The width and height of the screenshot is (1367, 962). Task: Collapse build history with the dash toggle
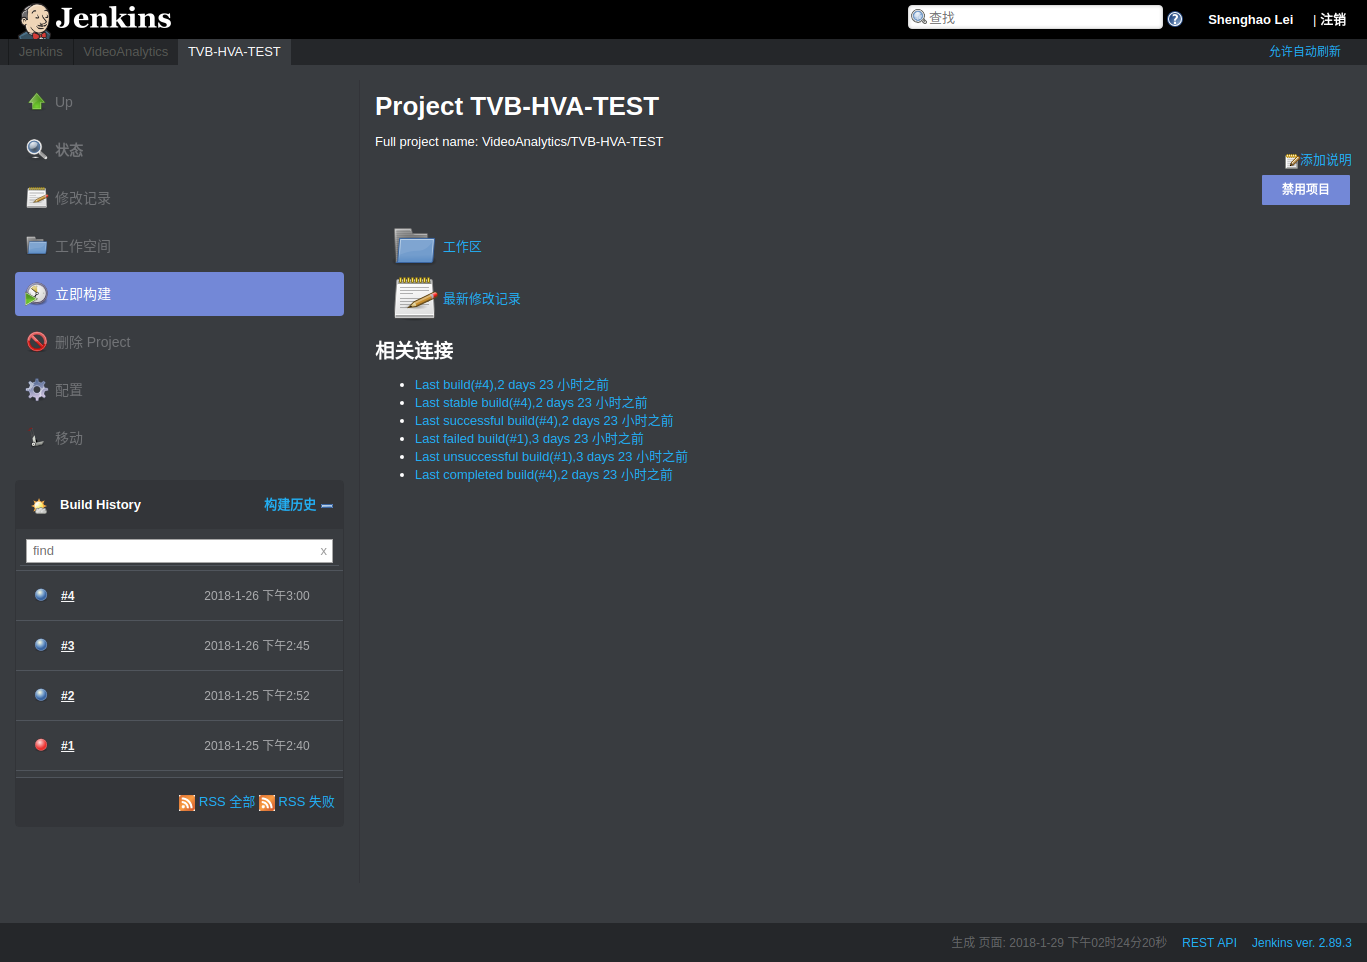(x=327, y=506)
